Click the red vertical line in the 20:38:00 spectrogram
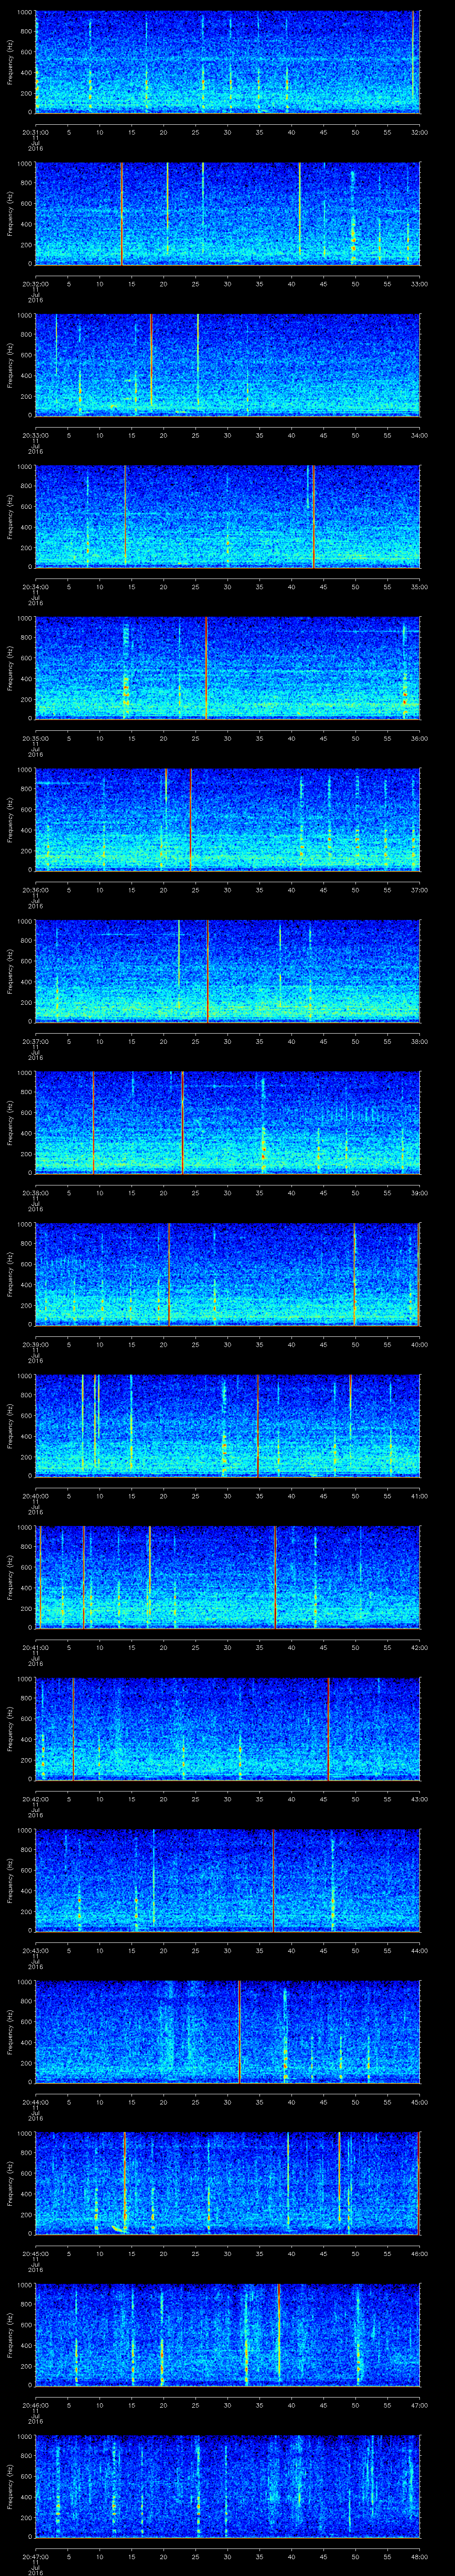The image size is (455, 2576). (183, 1123)
